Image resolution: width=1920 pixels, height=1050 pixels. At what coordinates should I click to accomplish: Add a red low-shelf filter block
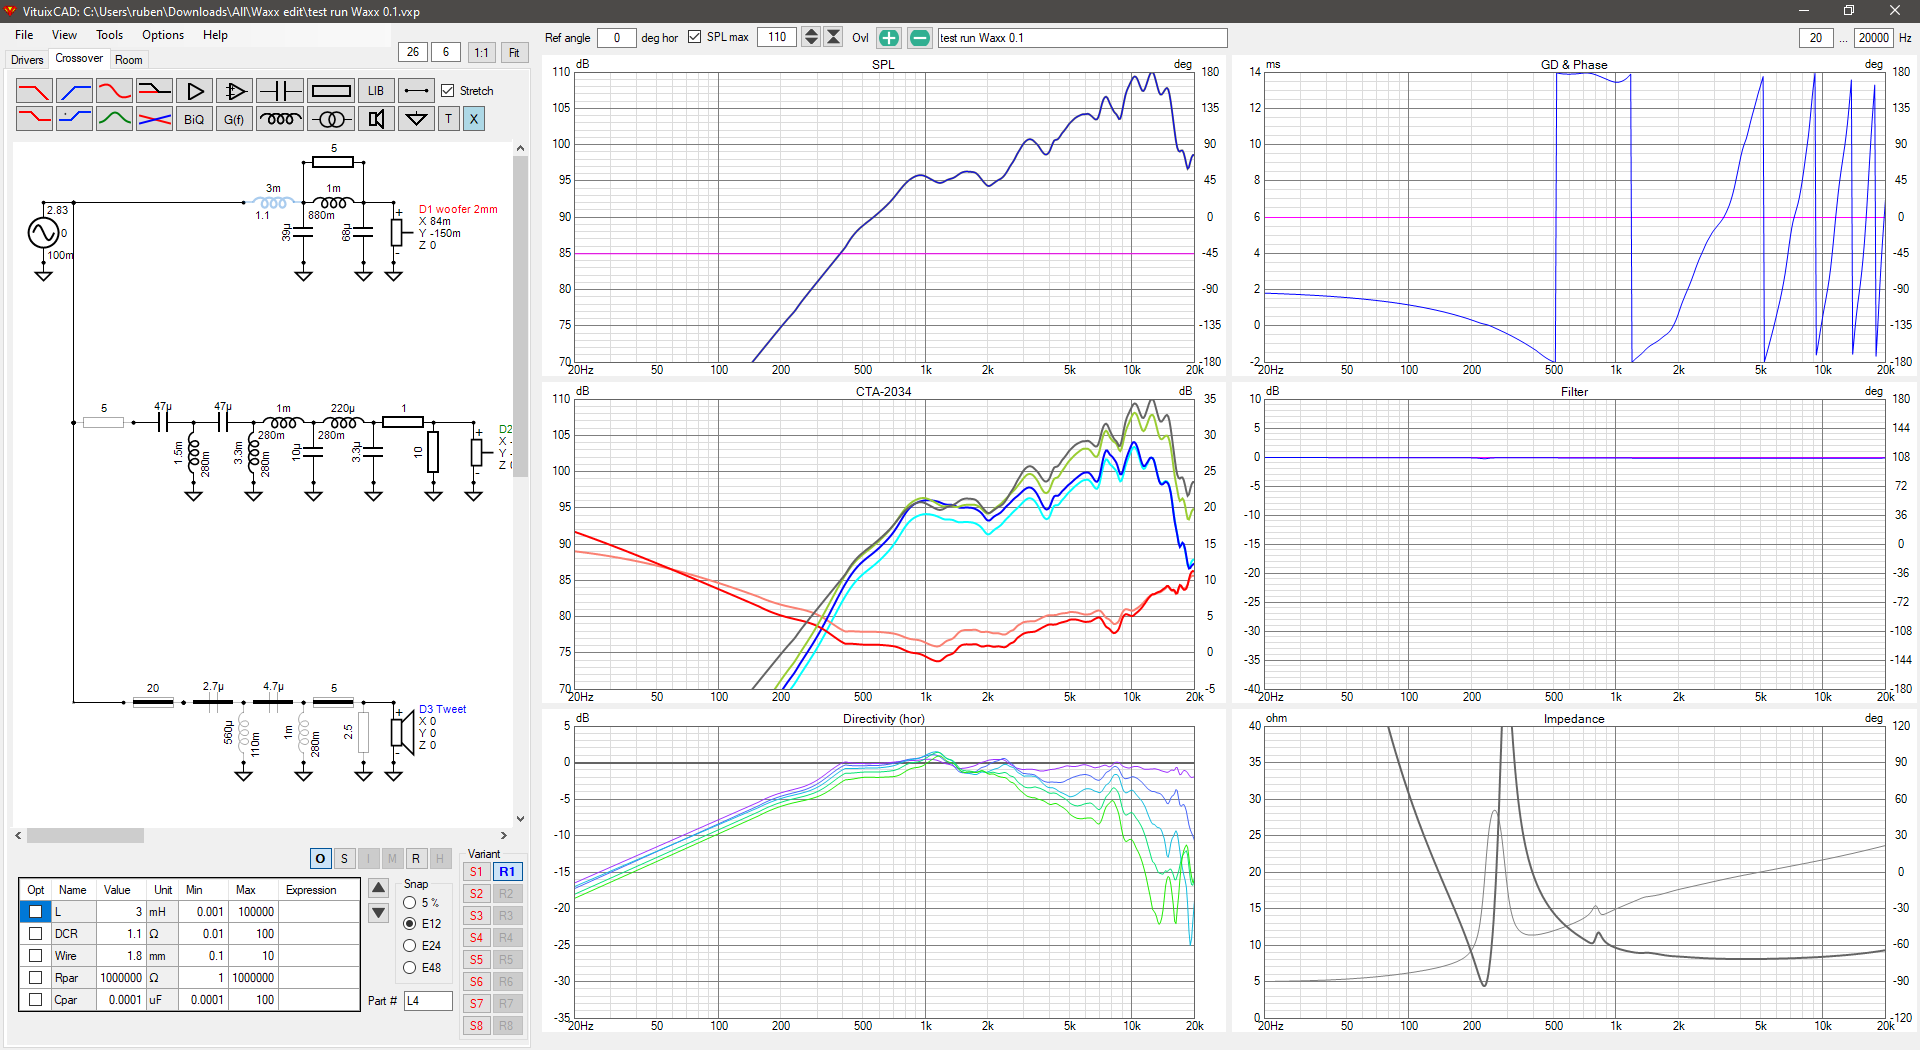click(34, 119)
